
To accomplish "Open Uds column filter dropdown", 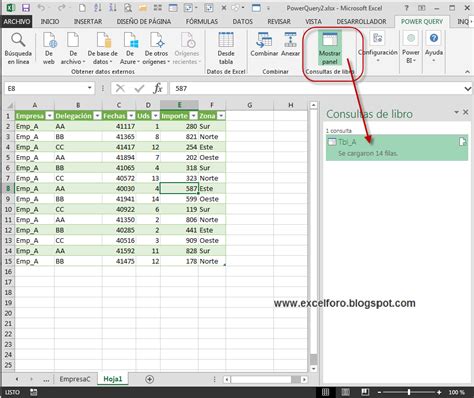I will click(156, 116).
